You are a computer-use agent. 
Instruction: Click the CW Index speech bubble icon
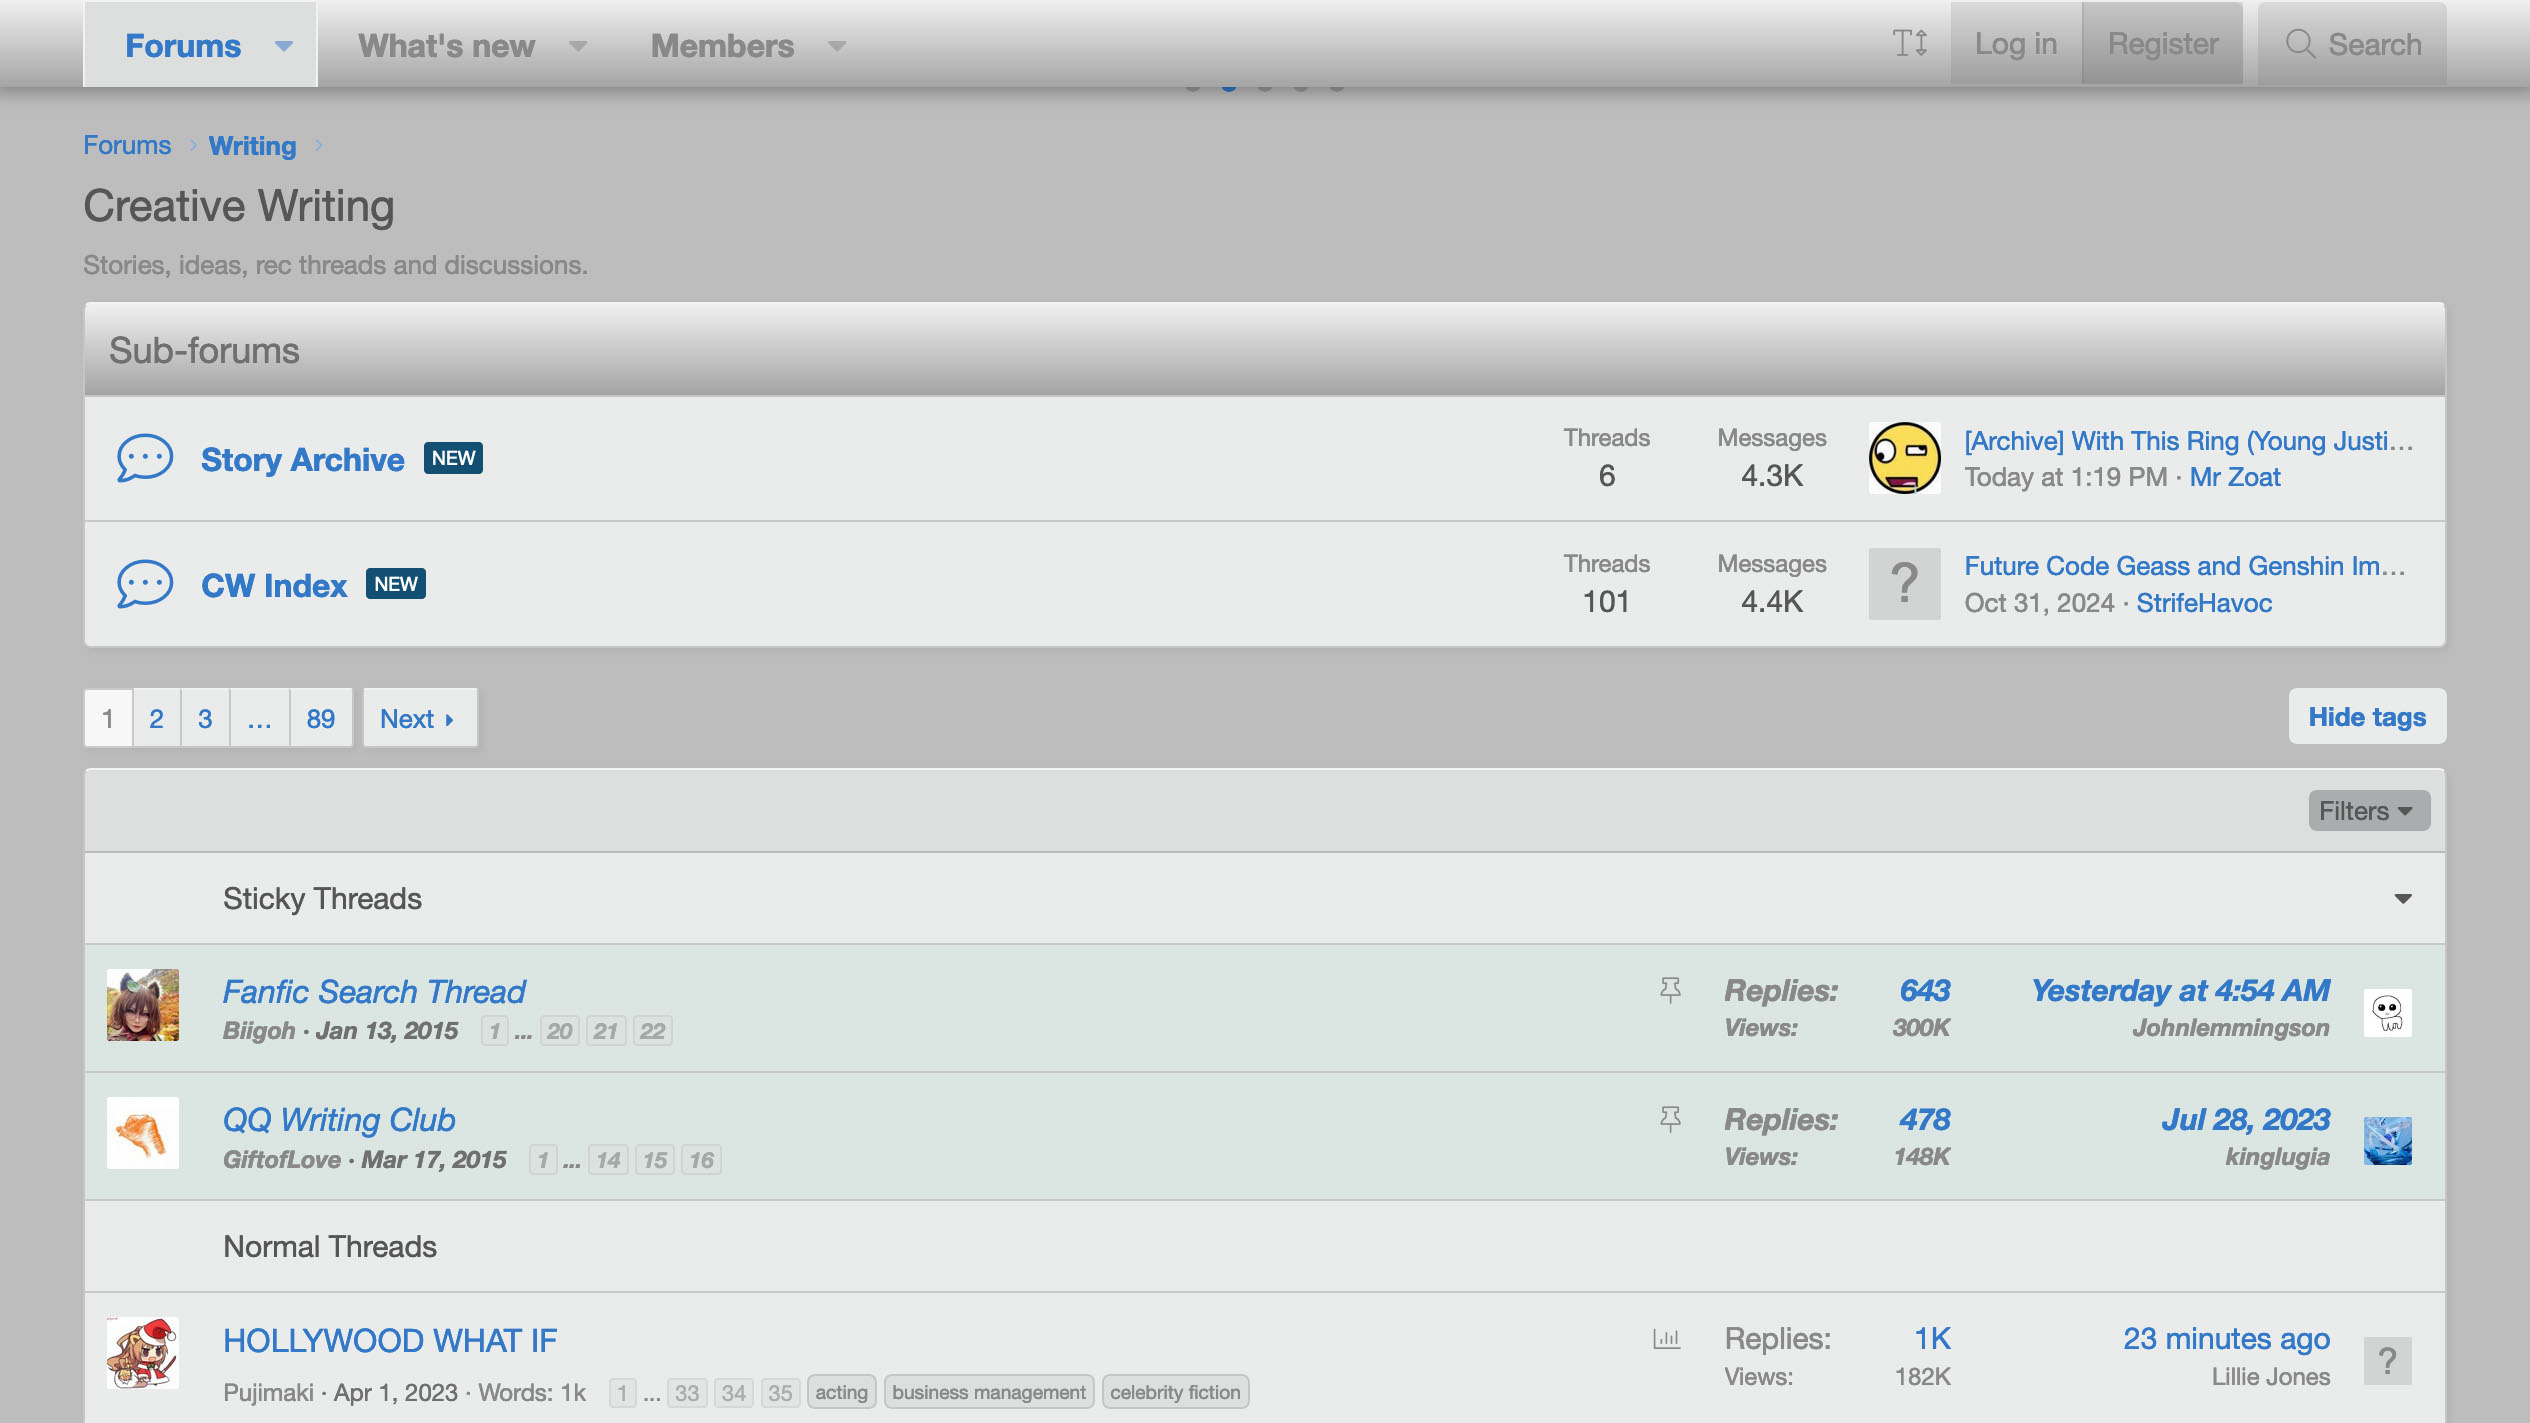point(145,584)
